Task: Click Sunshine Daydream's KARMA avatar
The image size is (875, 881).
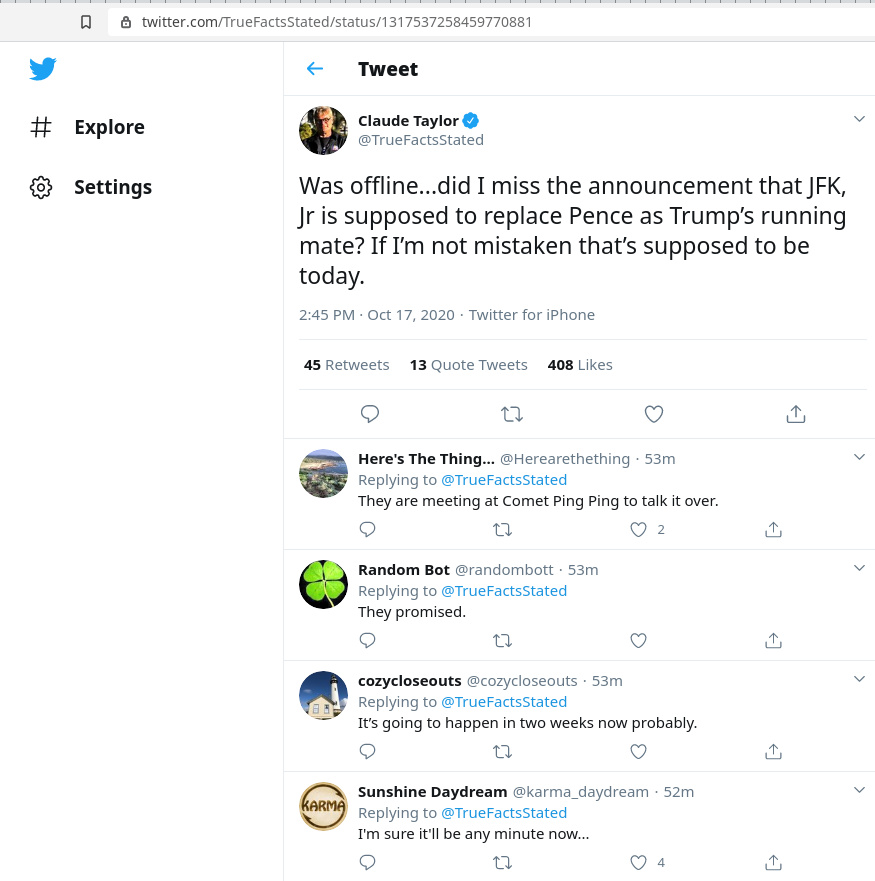Action: [x=323, y=806]
